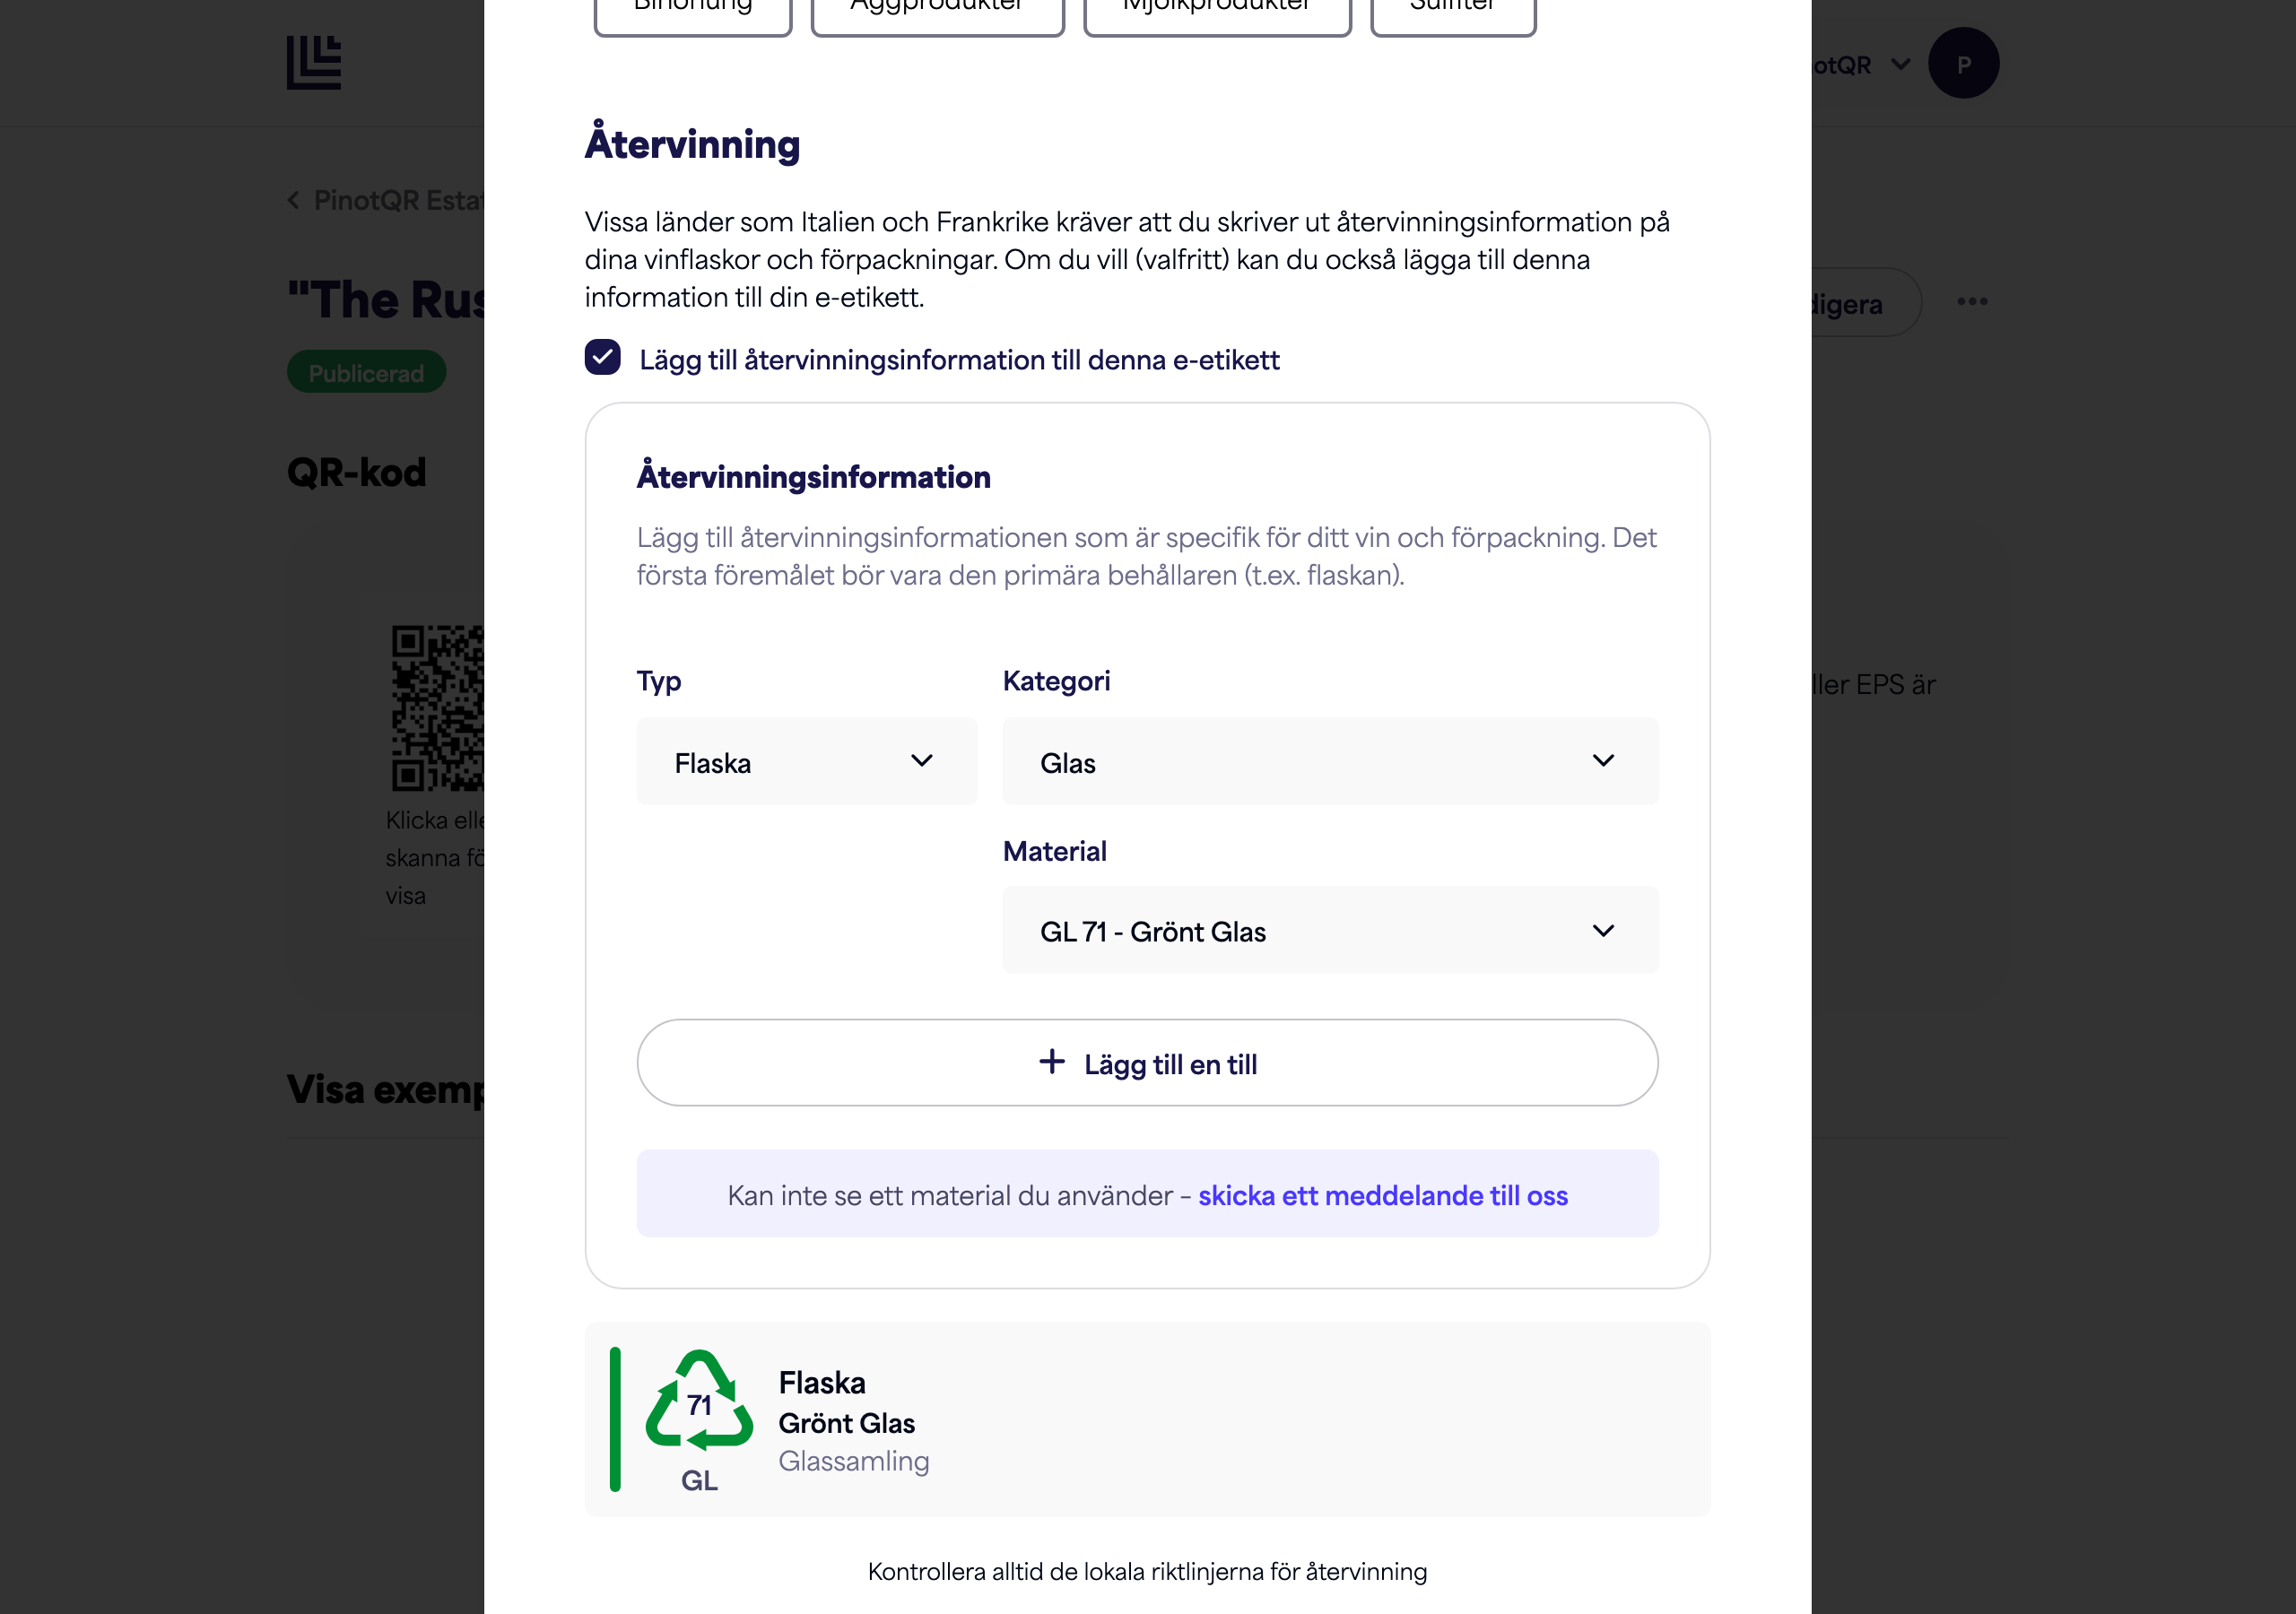Click the app logo icon in header
Screen dimensions: 2296x1614
tap(314, 62)
